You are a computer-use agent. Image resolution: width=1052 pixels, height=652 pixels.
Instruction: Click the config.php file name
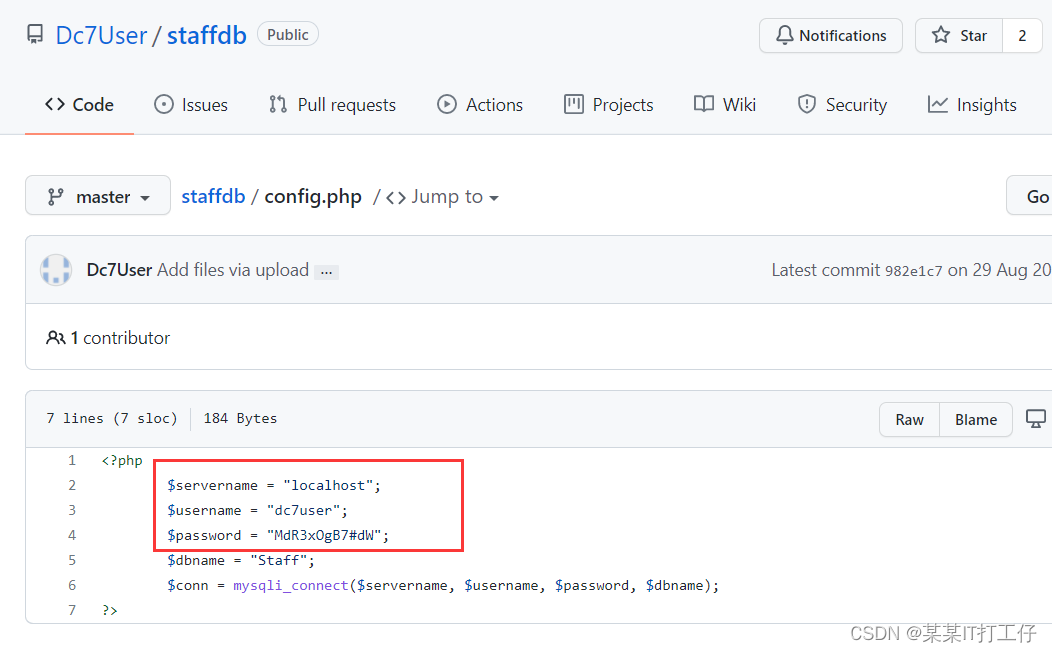click(x=313, y=197)
